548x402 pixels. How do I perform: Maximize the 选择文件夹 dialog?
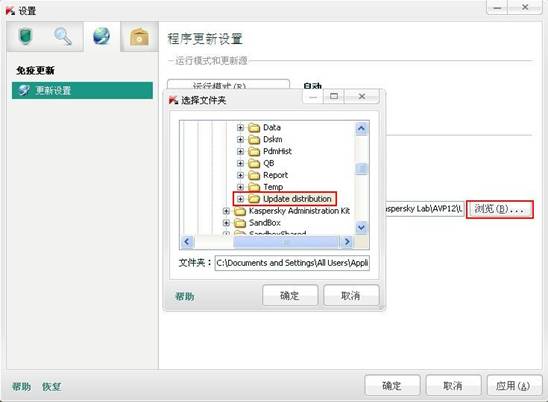tap(334, 97)
